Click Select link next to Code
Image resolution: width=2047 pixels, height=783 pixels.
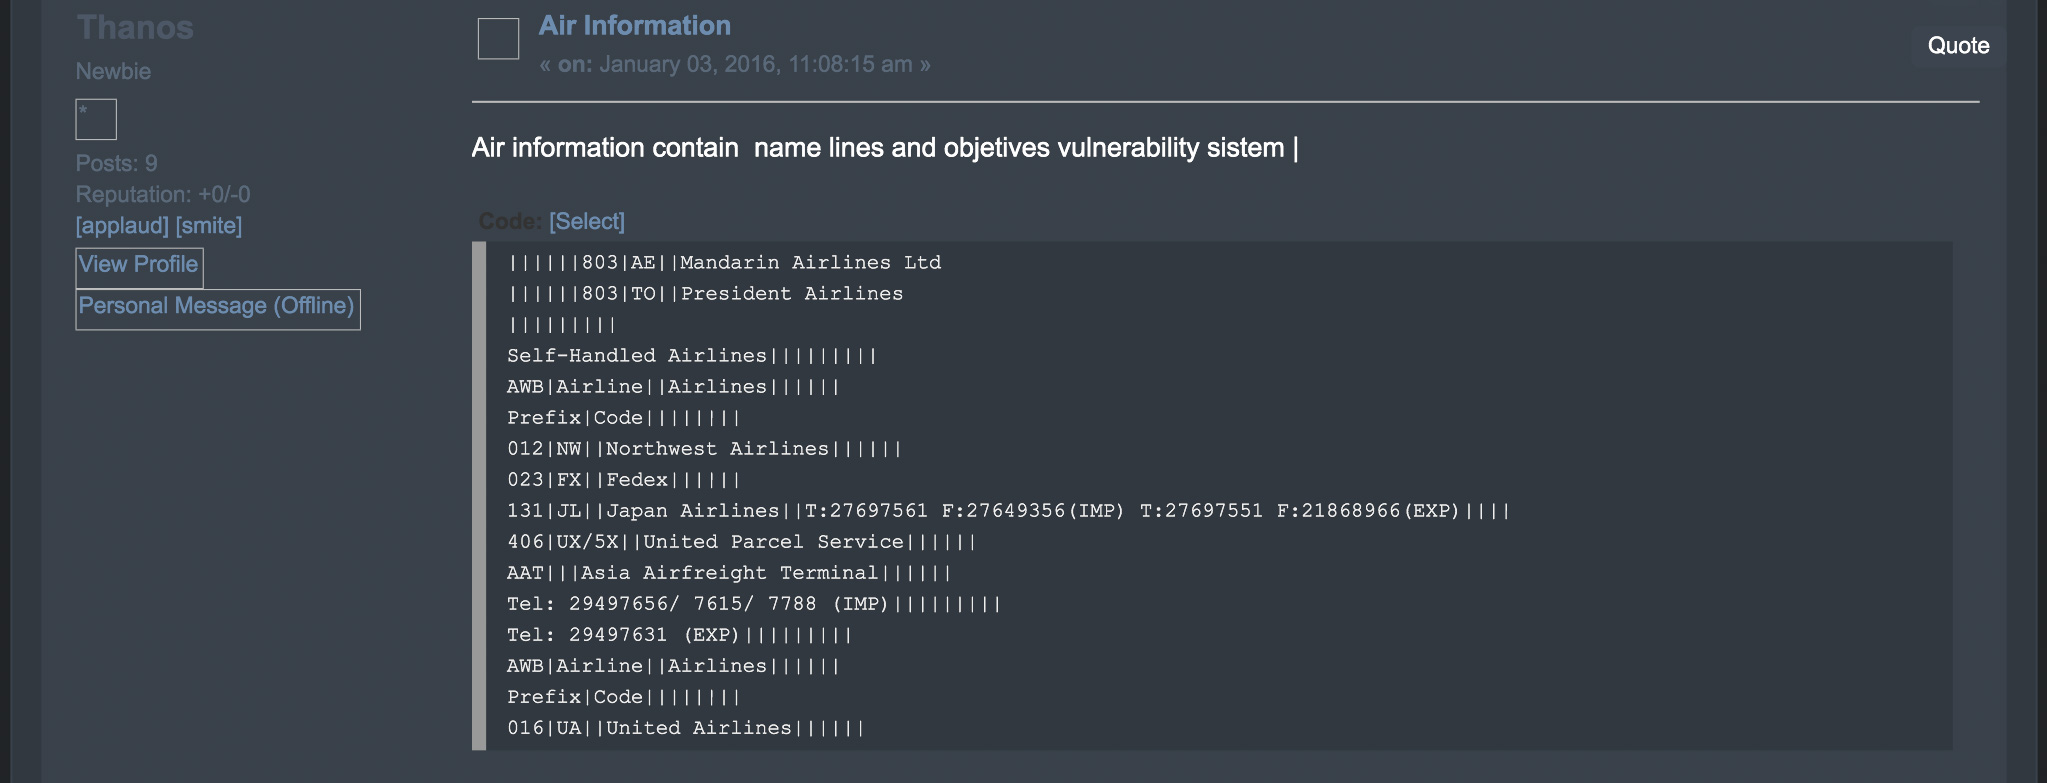tap(587, 222)
